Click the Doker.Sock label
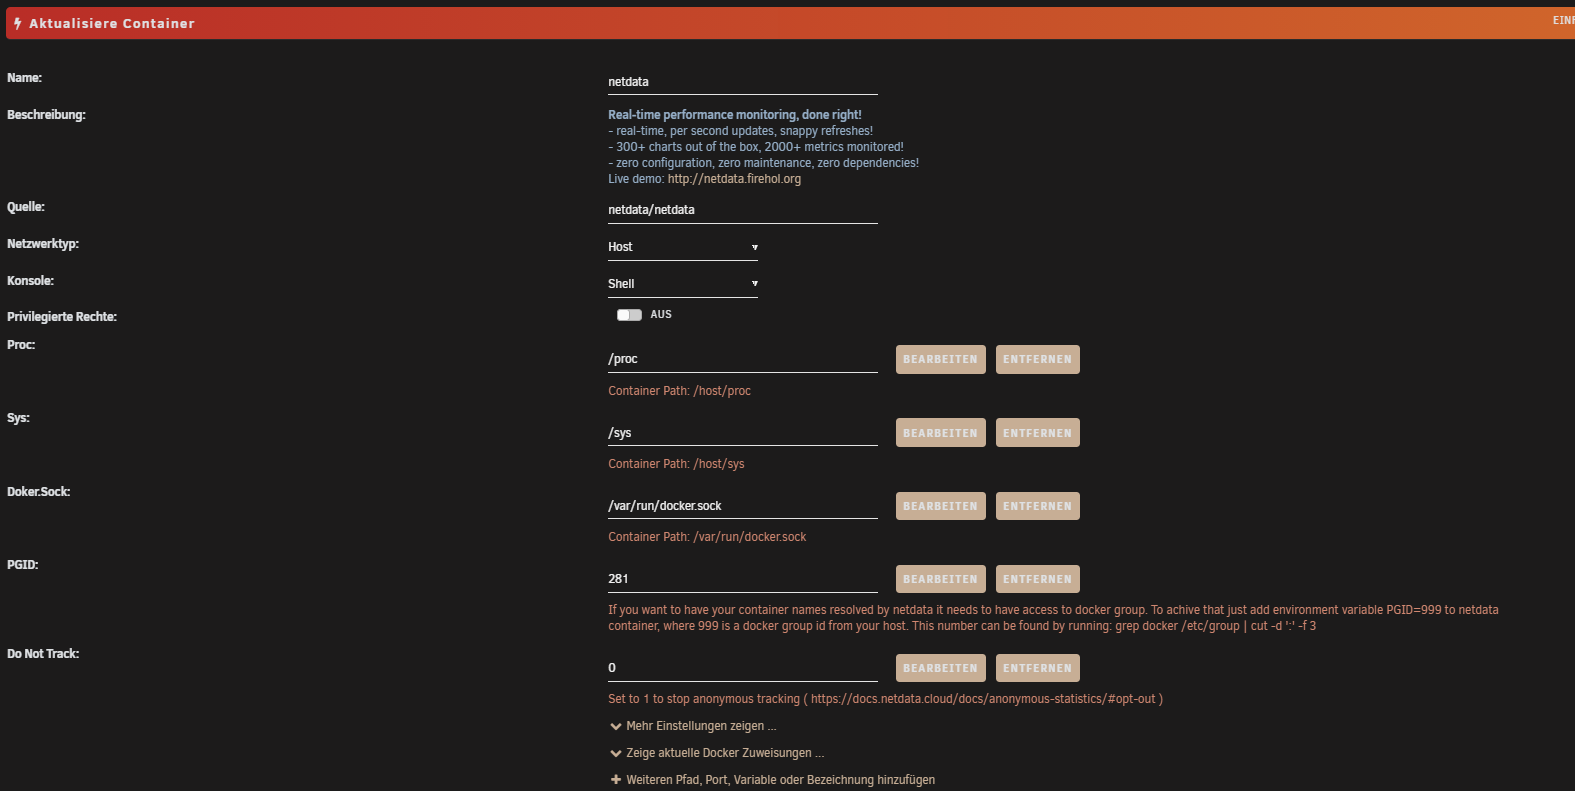Screen dimensions: 1575x791 pos(39,492)
